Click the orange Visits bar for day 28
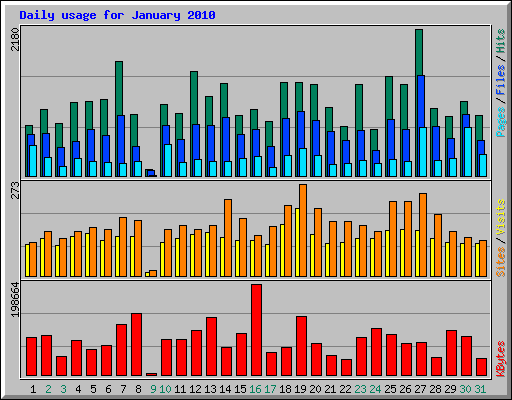 click(438, 245)
